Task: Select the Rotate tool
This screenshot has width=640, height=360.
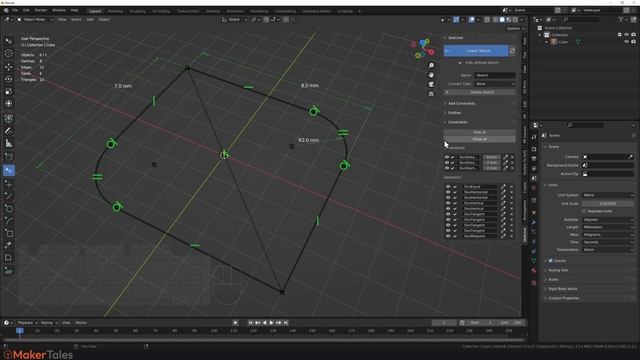Action: point(9,79)
